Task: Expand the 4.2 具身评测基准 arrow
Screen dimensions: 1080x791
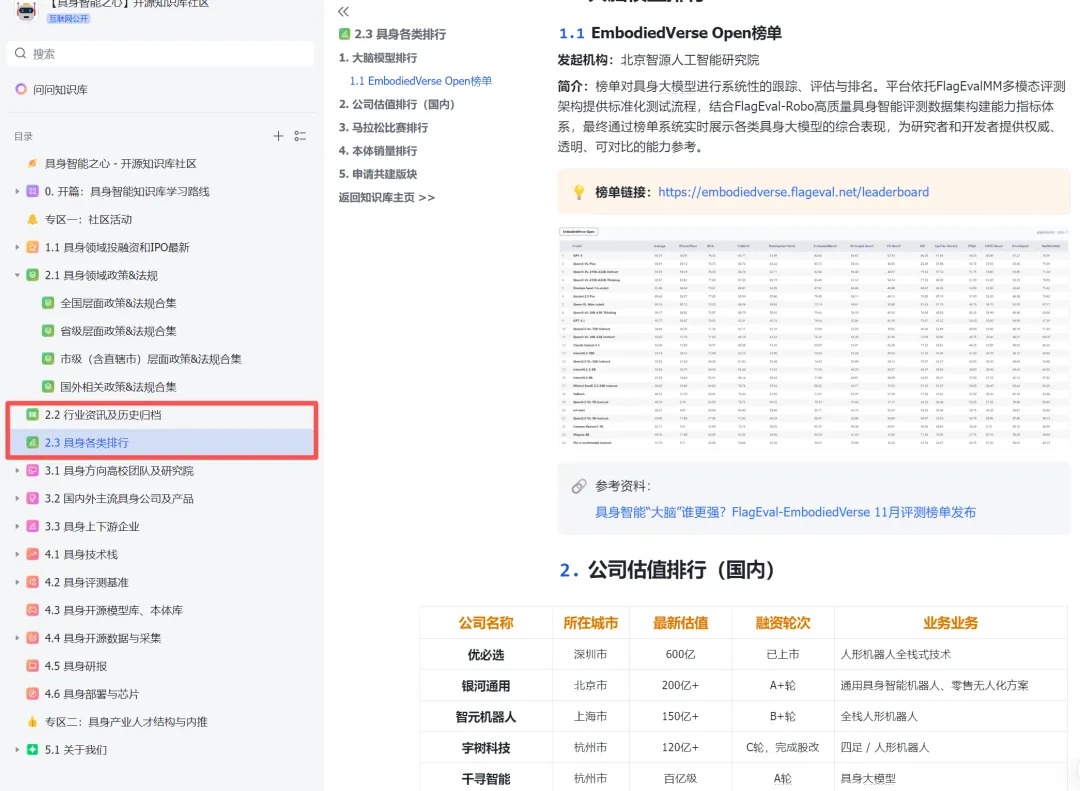Action: click(17, 582)
